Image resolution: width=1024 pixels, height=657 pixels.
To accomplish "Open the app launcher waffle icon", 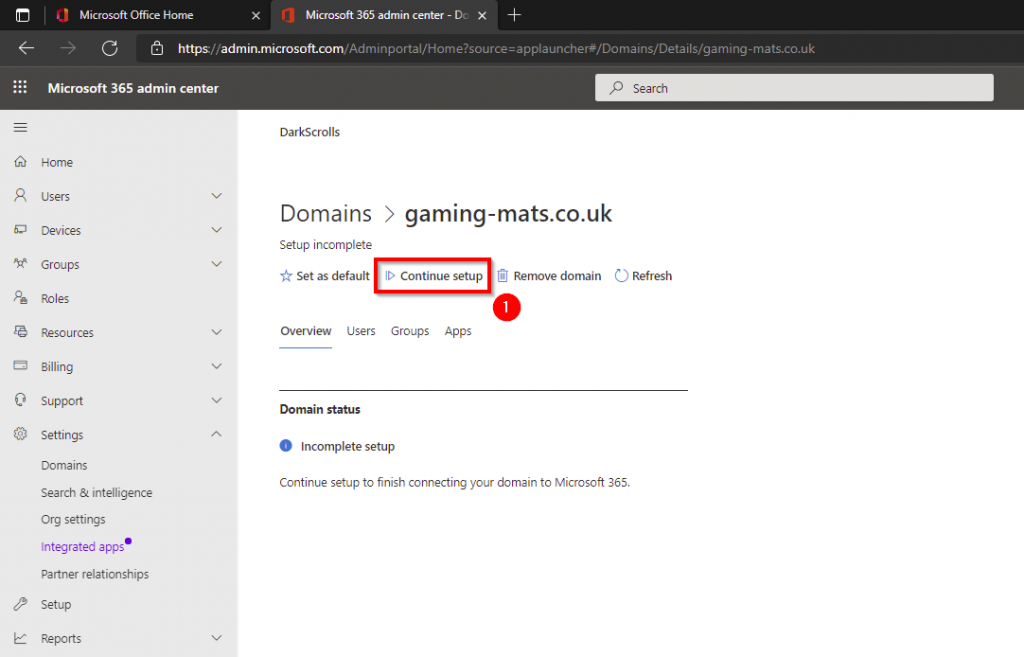I will [20, 87].
